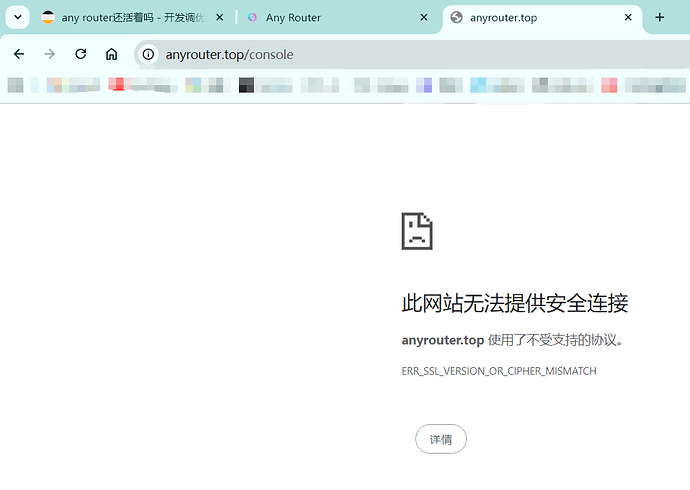
Task: Click the 详情 details button
Action: pyautogui.click(x=441, y=439)
